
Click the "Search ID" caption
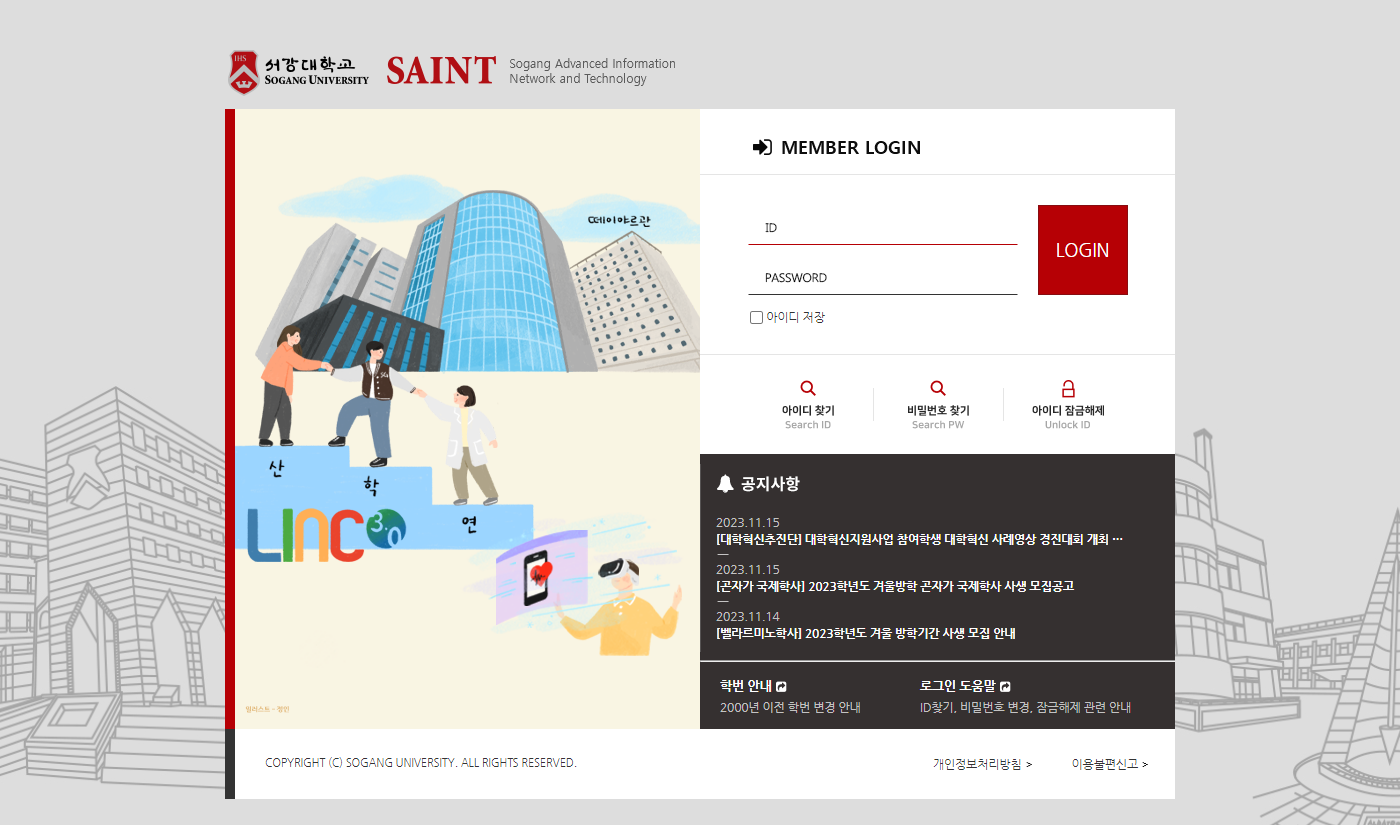[808, 425]
